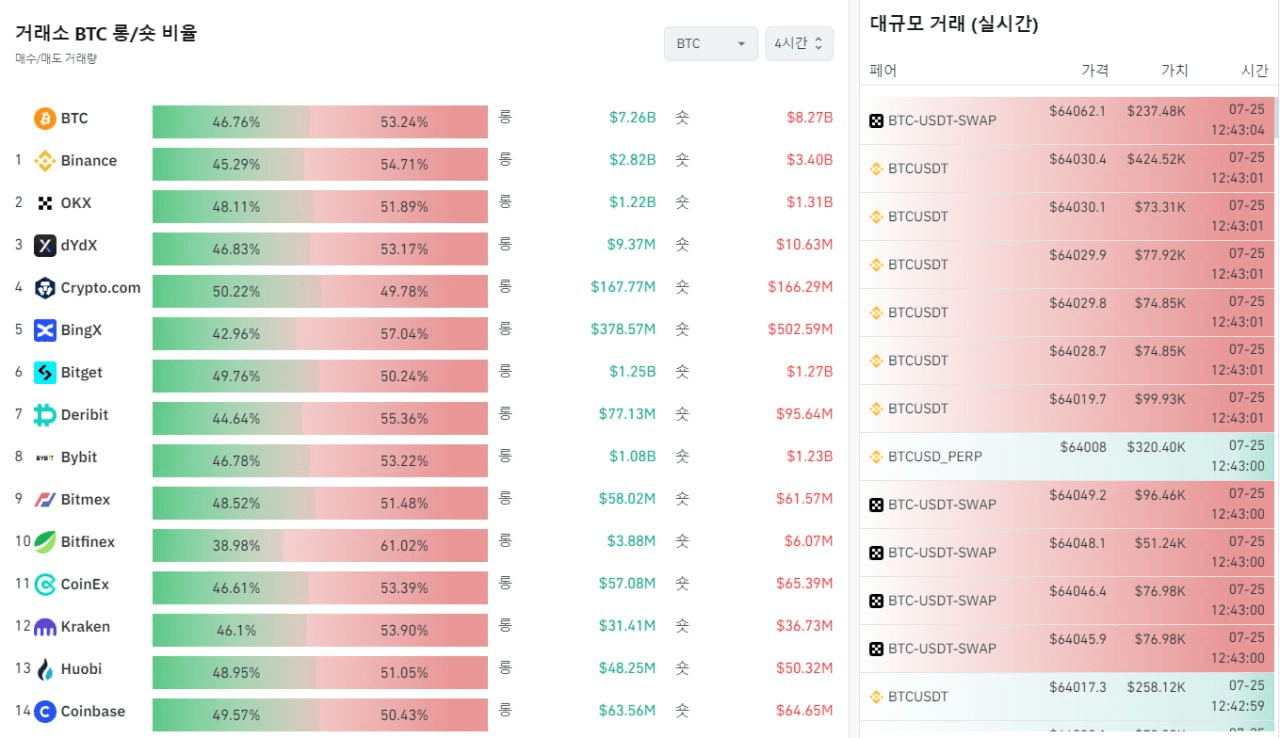Click Binance icon beside $424.52K BTCUSDT trade

pyautogui.click(x=876, y=169)
